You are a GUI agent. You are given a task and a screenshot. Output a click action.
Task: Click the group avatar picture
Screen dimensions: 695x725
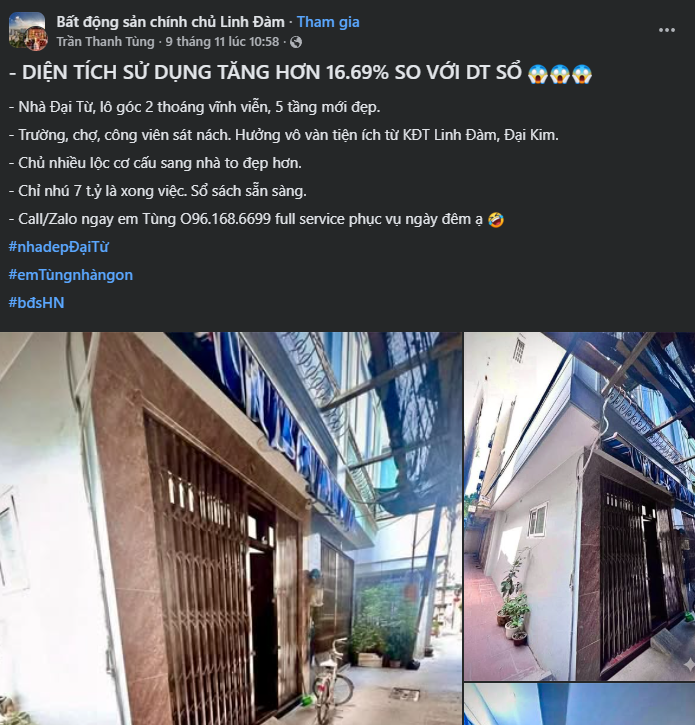coord(28,31)
